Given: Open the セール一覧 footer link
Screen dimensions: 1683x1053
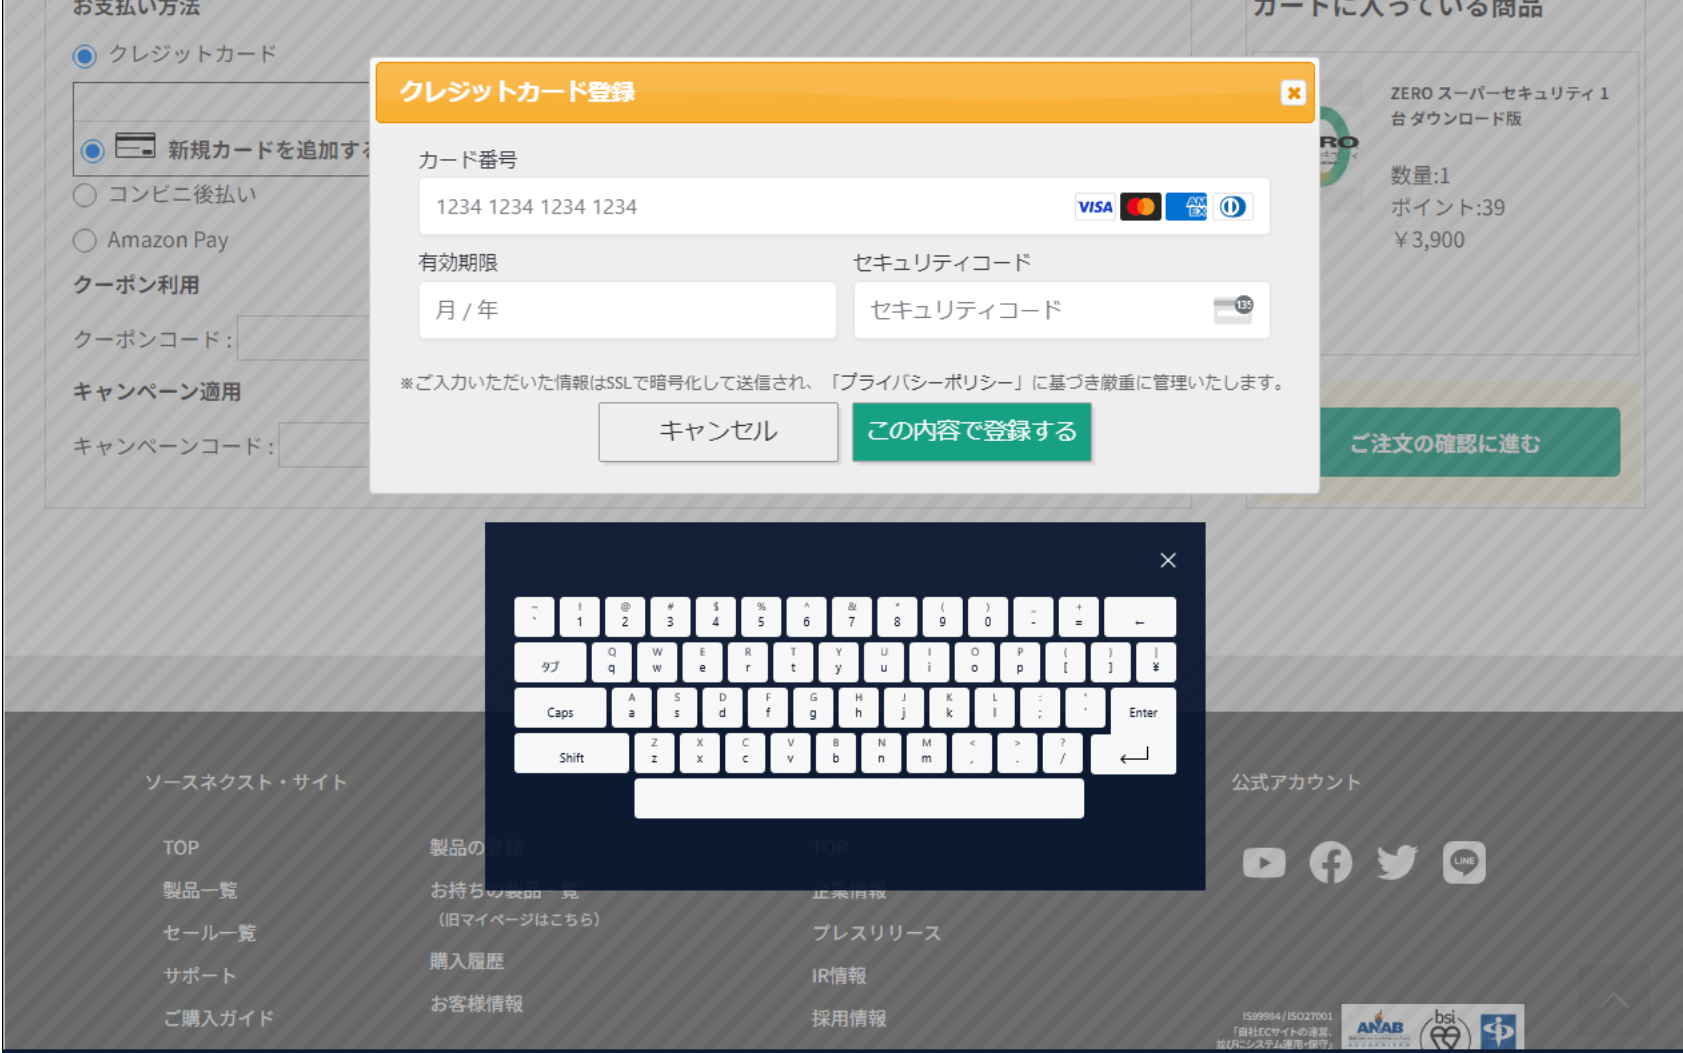Looking at the screenshot, I should click(x=209, y=933).
